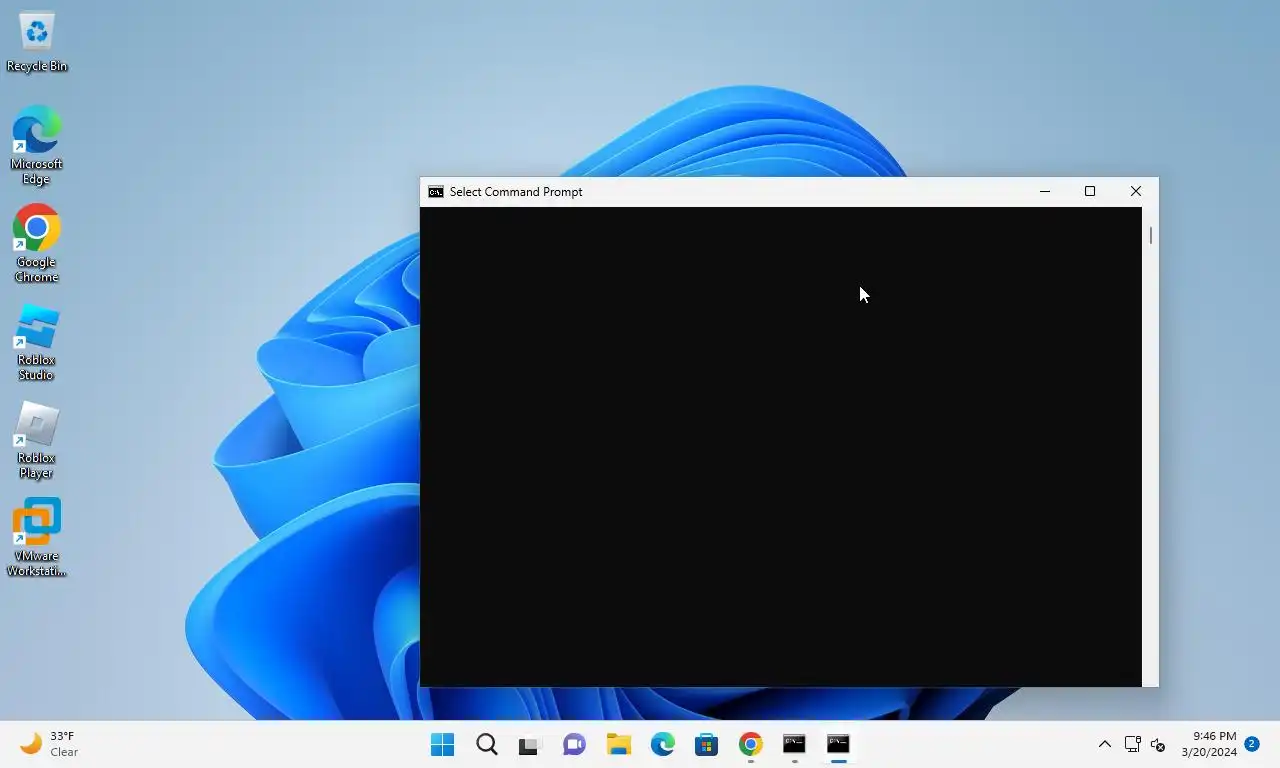Launch Microsoft Edge from the taskbar
1280x768 pixels.
point(662,744)
